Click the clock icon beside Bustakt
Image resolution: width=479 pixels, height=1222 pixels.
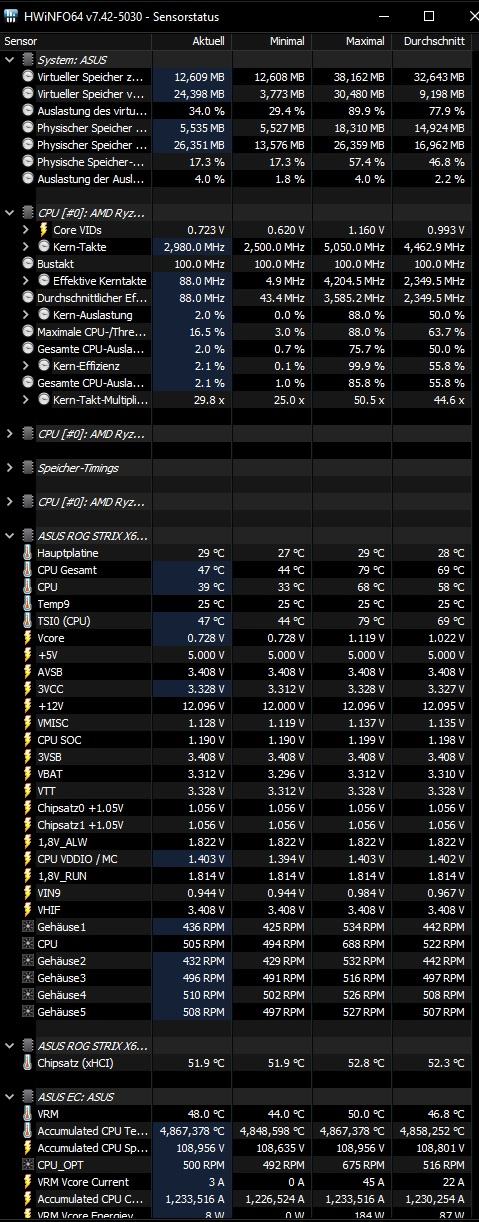(27, 264)
